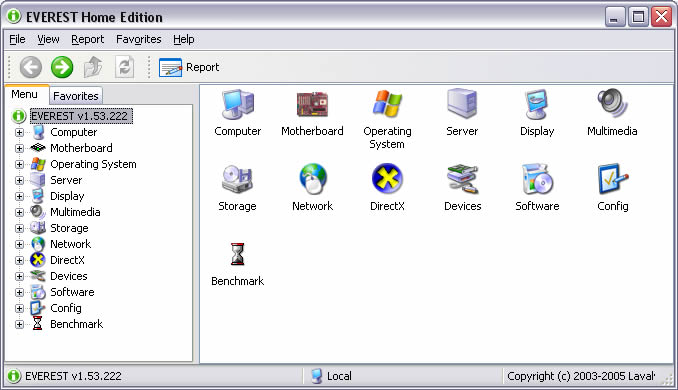The image size is (678, 390).
Task: Open the Favorites menu in menu bar
Action: (x=139, y=39)
